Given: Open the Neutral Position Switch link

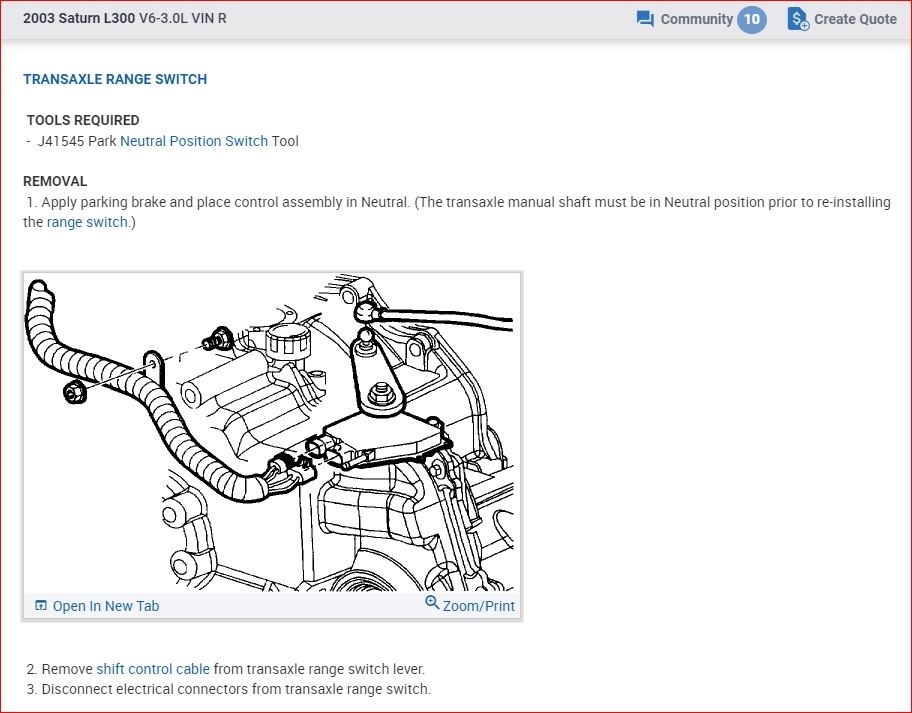Looking at the screenshot, I should click(x=194, y=141).
